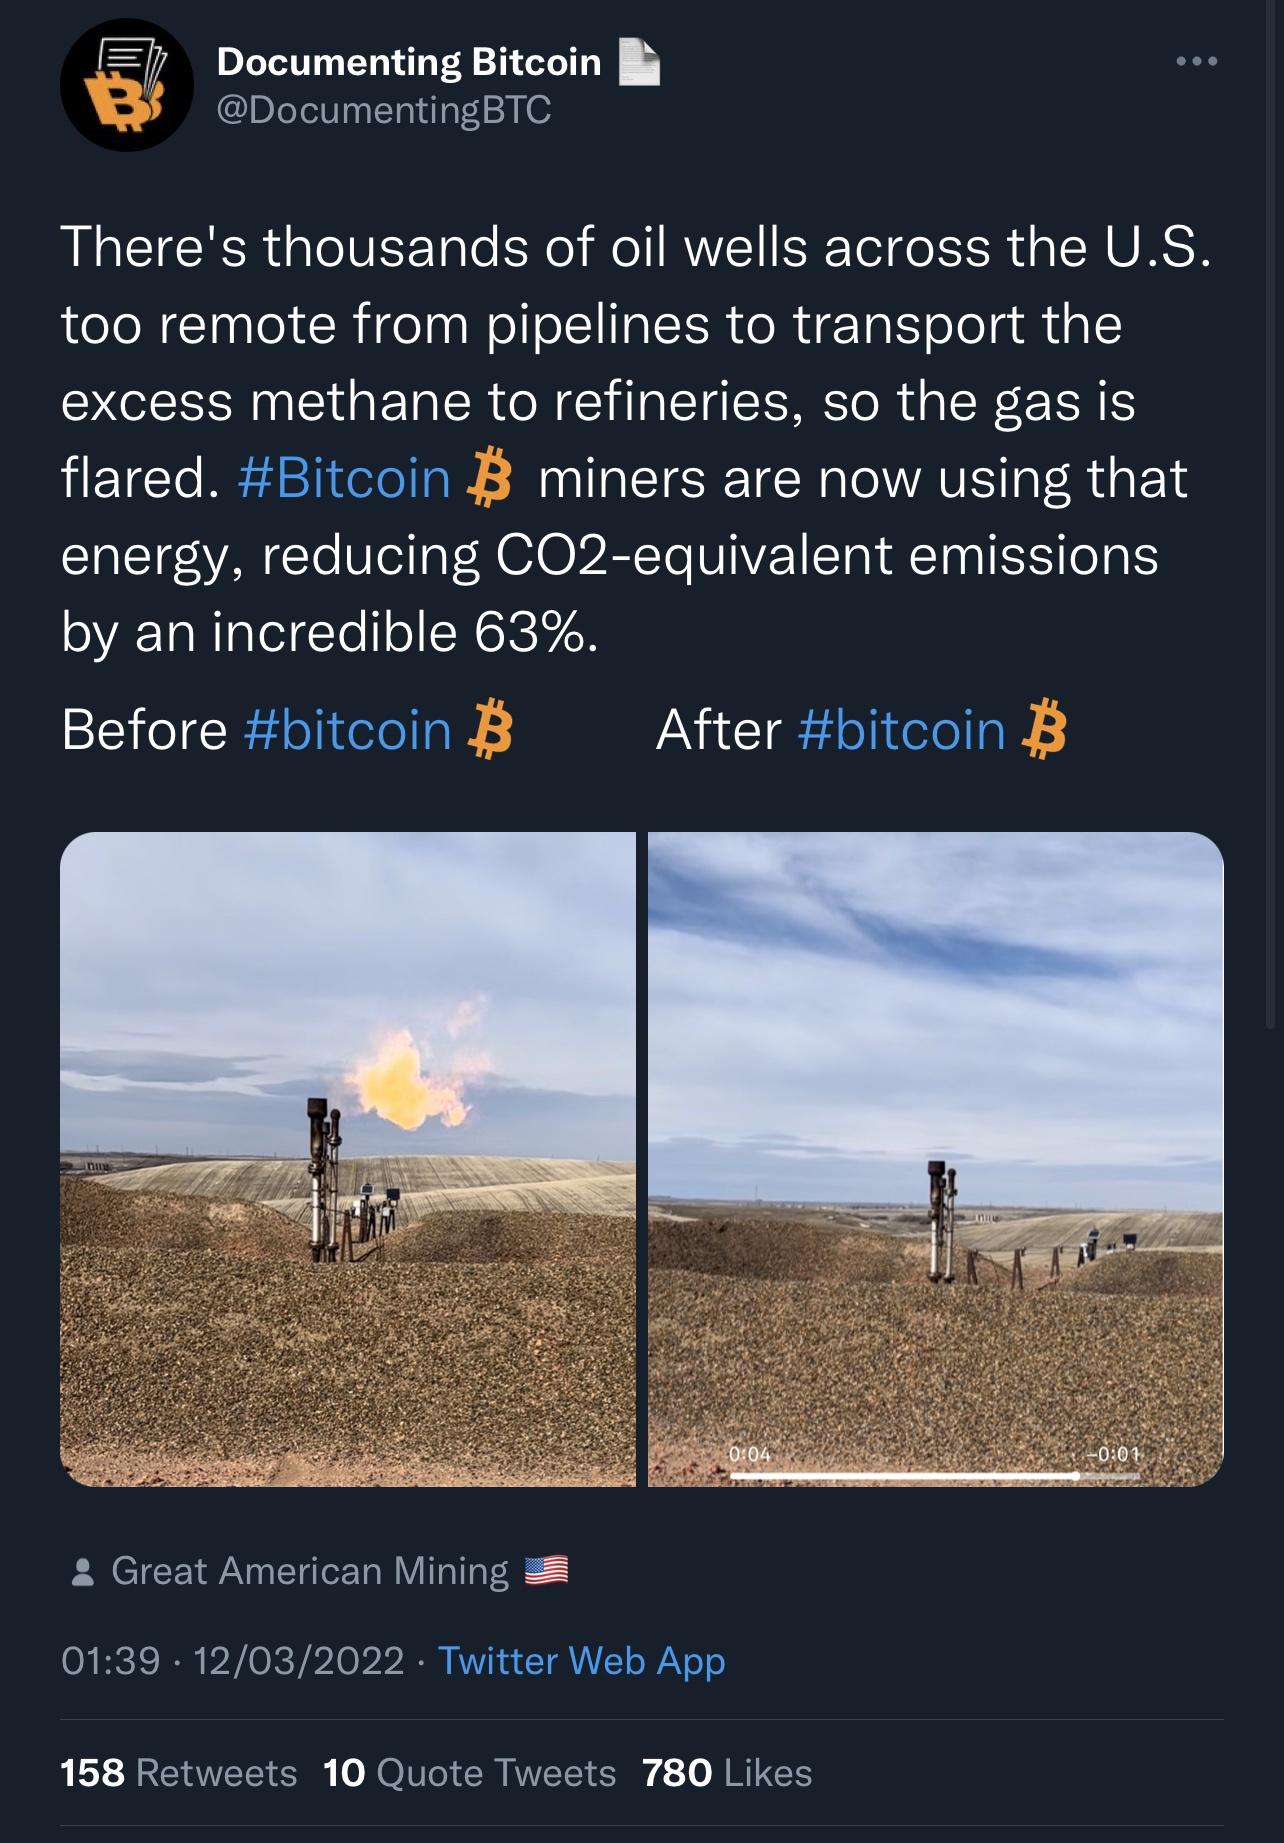Screen dimensions: 1284x1843
Task: Open the @DocumentingBTC handle
Action: (x=384, y=110)
